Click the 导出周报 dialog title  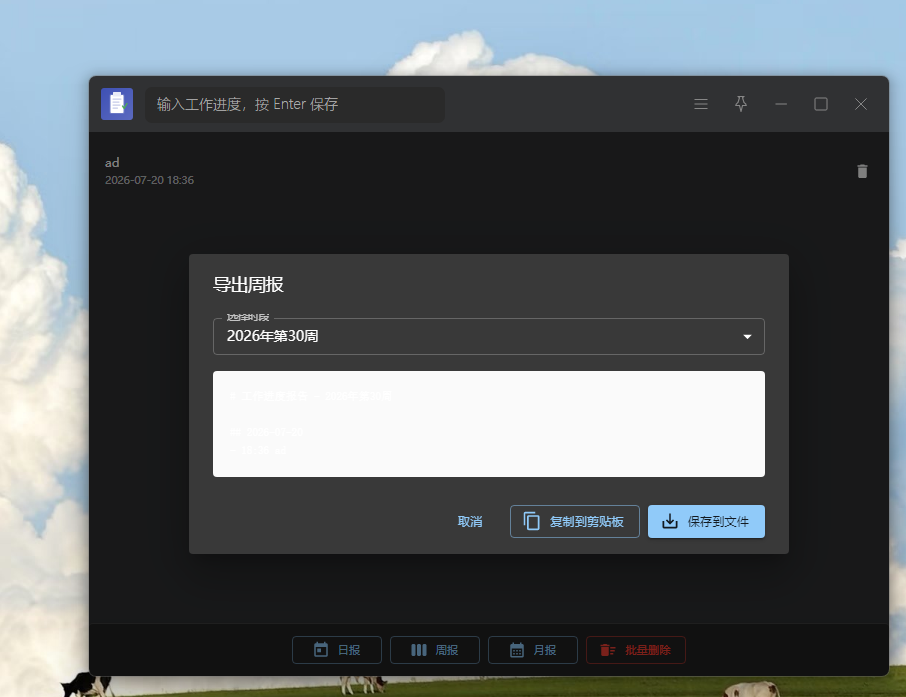point(248,285)
